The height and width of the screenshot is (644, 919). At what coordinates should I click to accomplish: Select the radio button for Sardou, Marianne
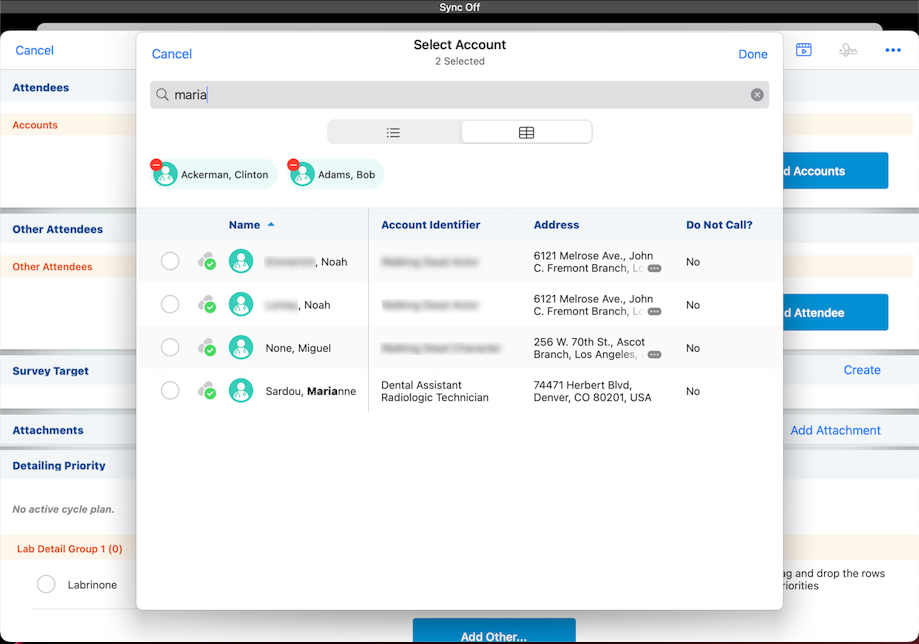pyautogui.click(x=170, y=391)
